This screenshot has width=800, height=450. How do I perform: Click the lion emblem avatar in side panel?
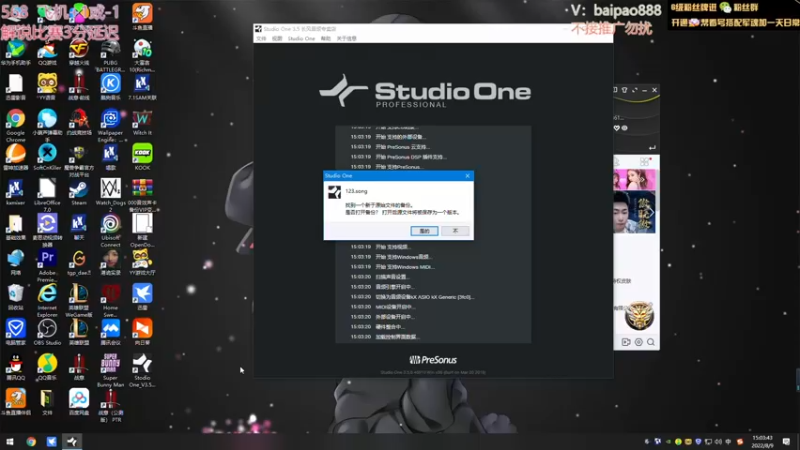pyautogui.click(x=639, y=316)
